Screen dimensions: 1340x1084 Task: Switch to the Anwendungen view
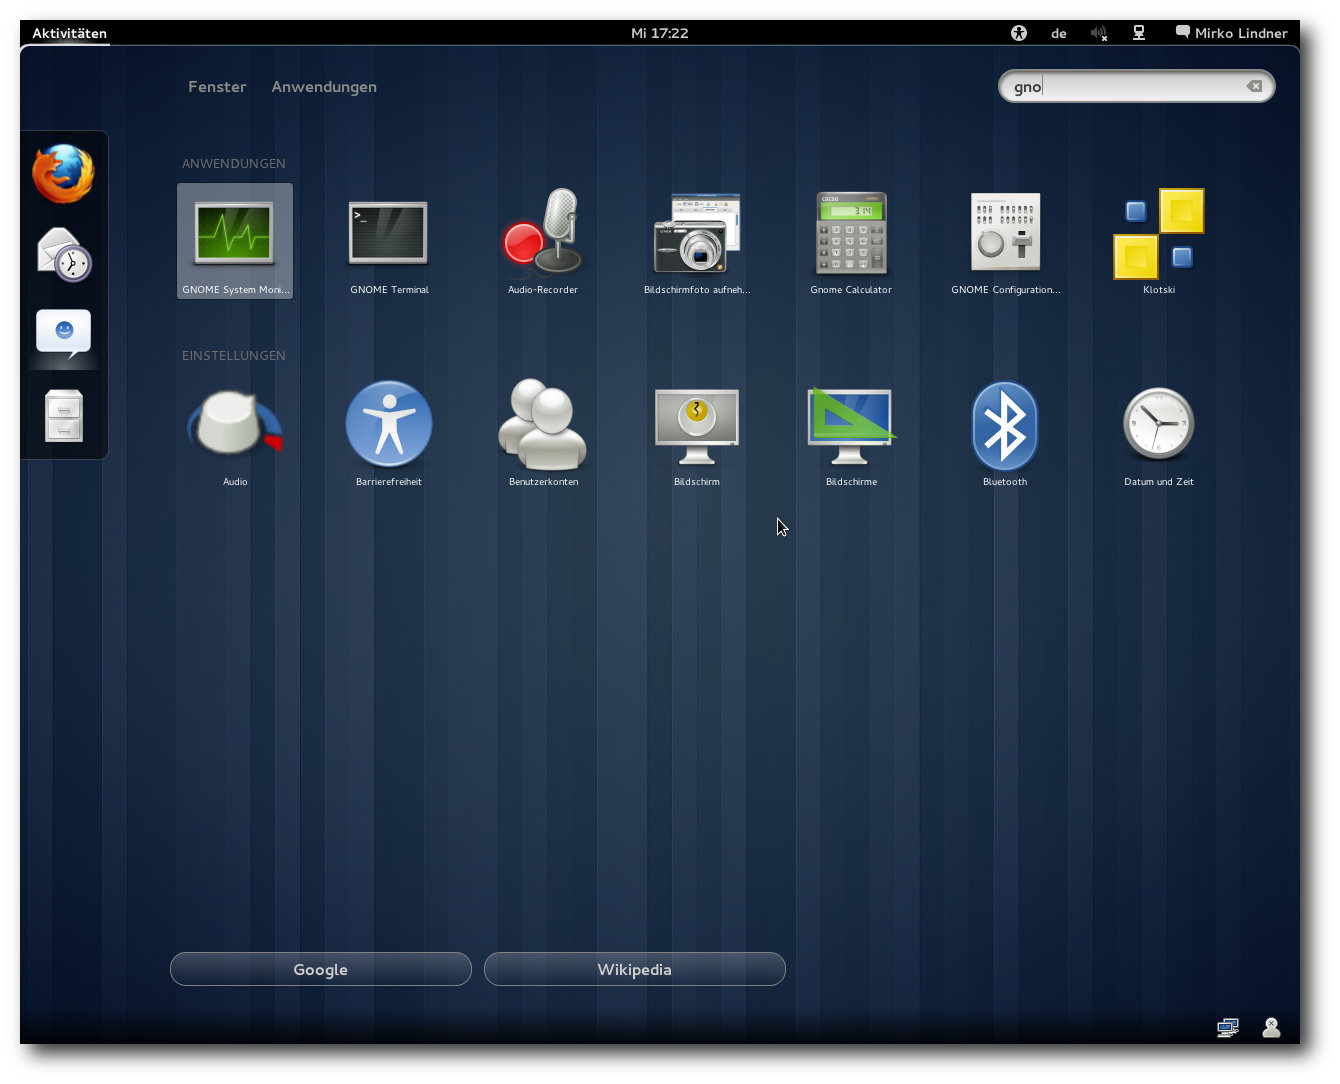[x=324, y=87]
